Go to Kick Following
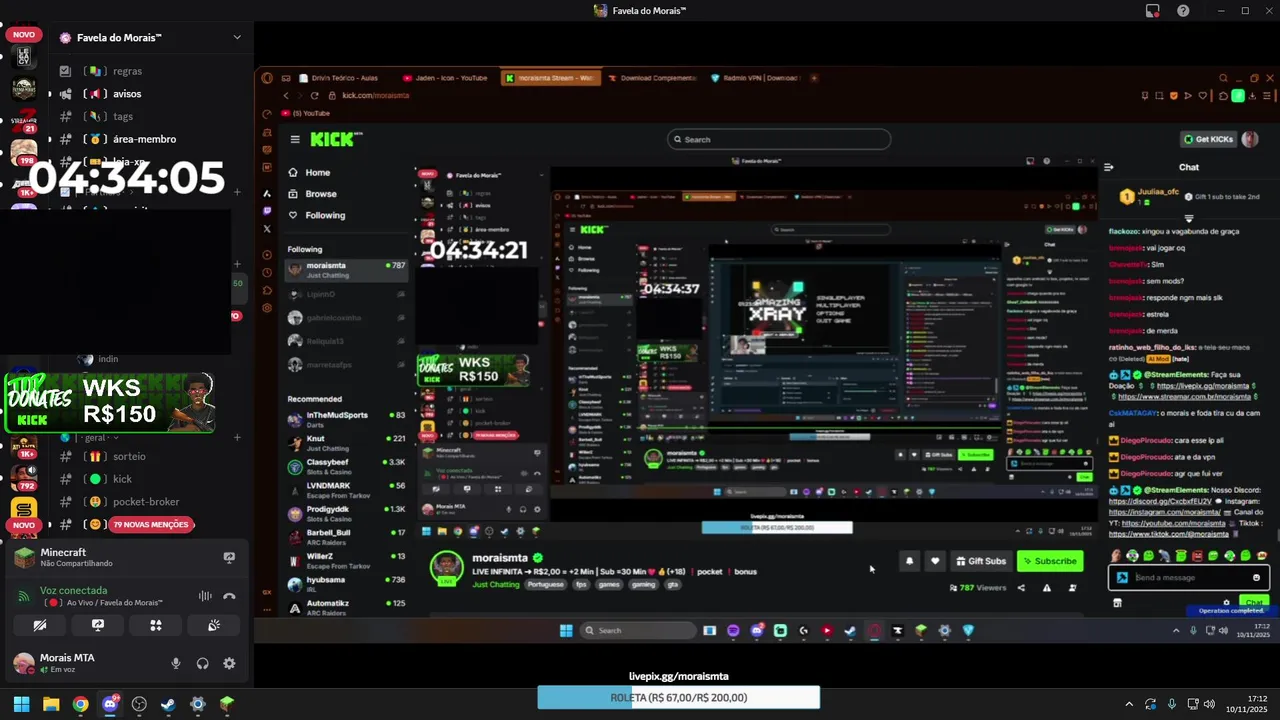The height and width of the screenshot is (720, 1280). [325, 215]
